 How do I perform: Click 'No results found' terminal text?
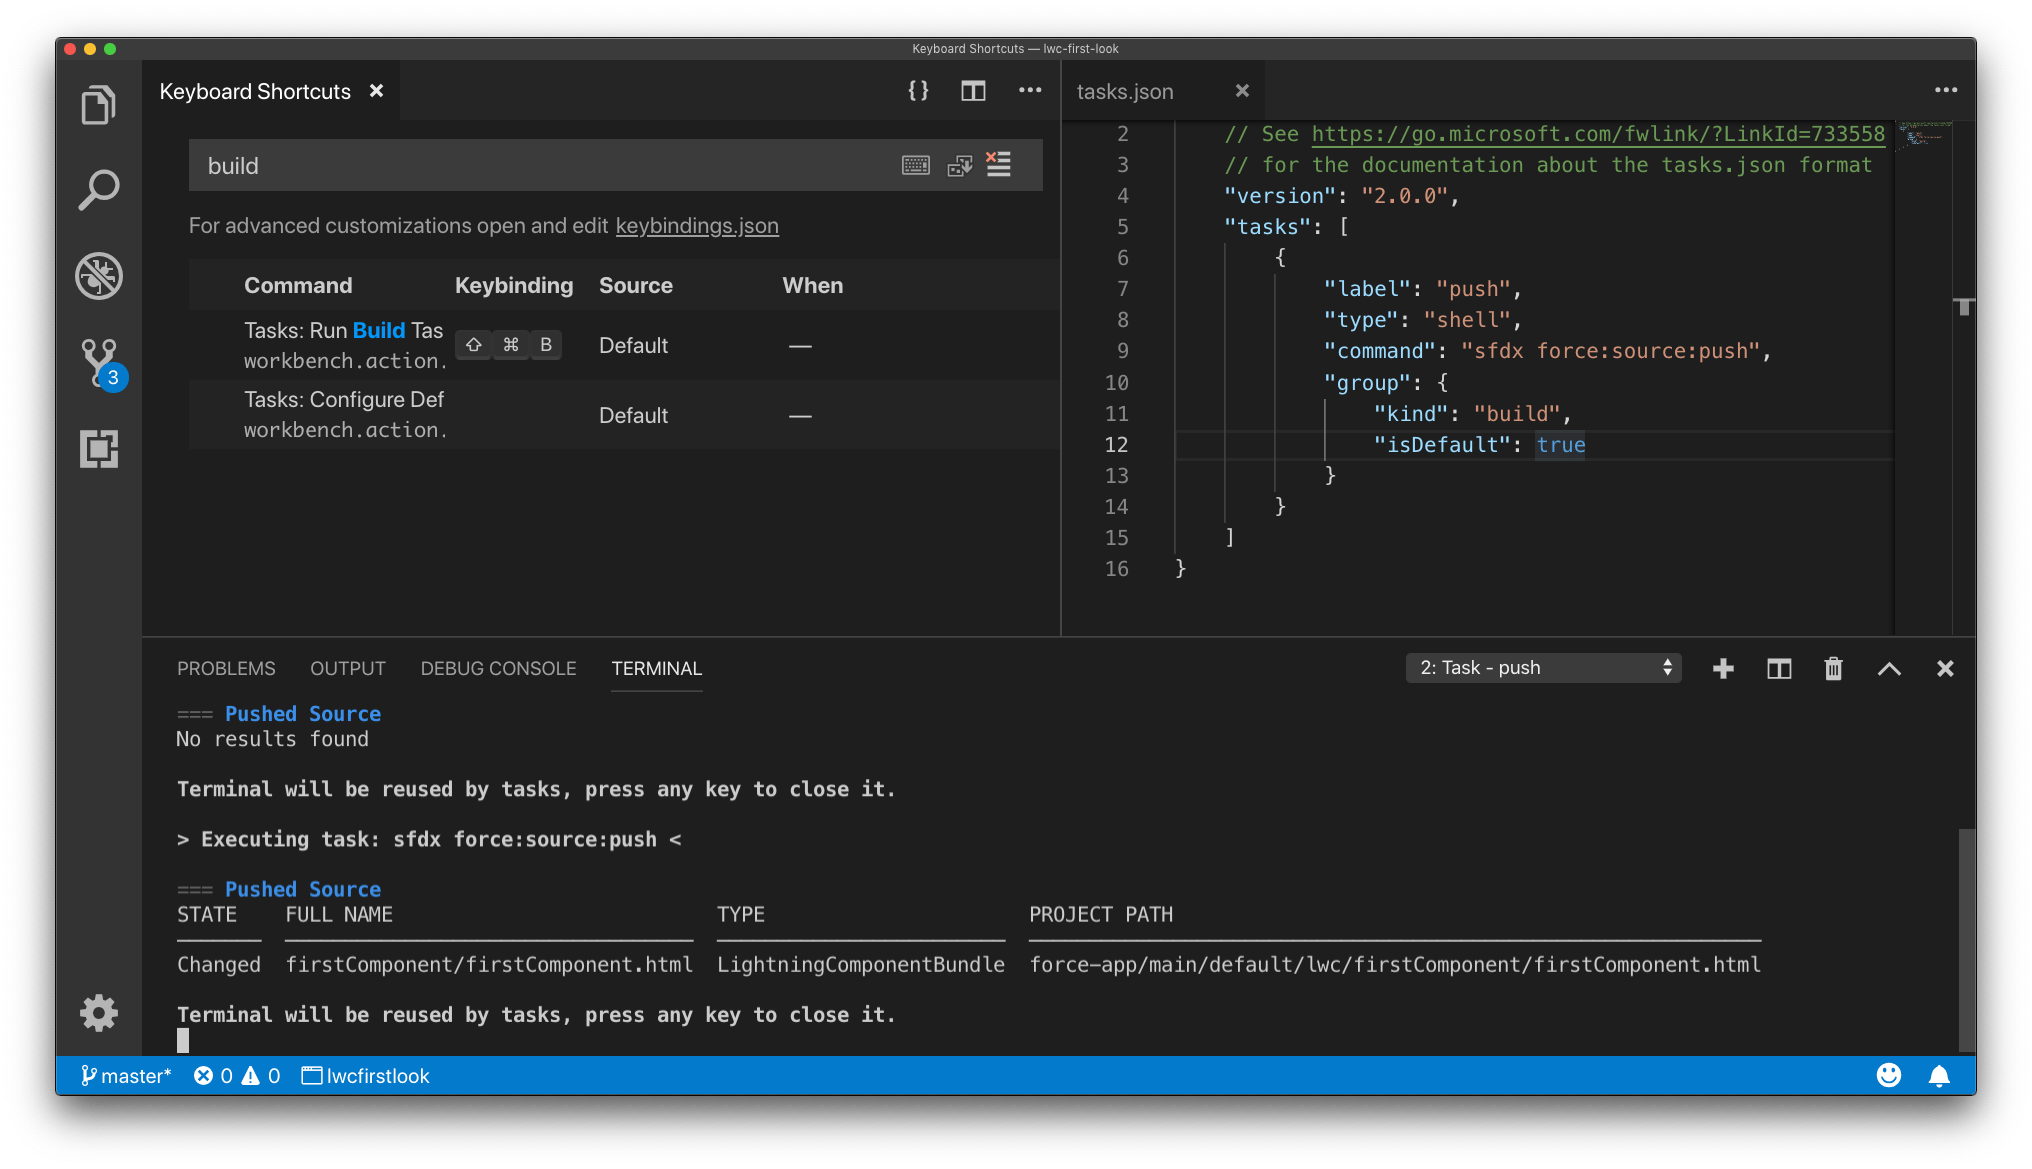tap(272, 739)
